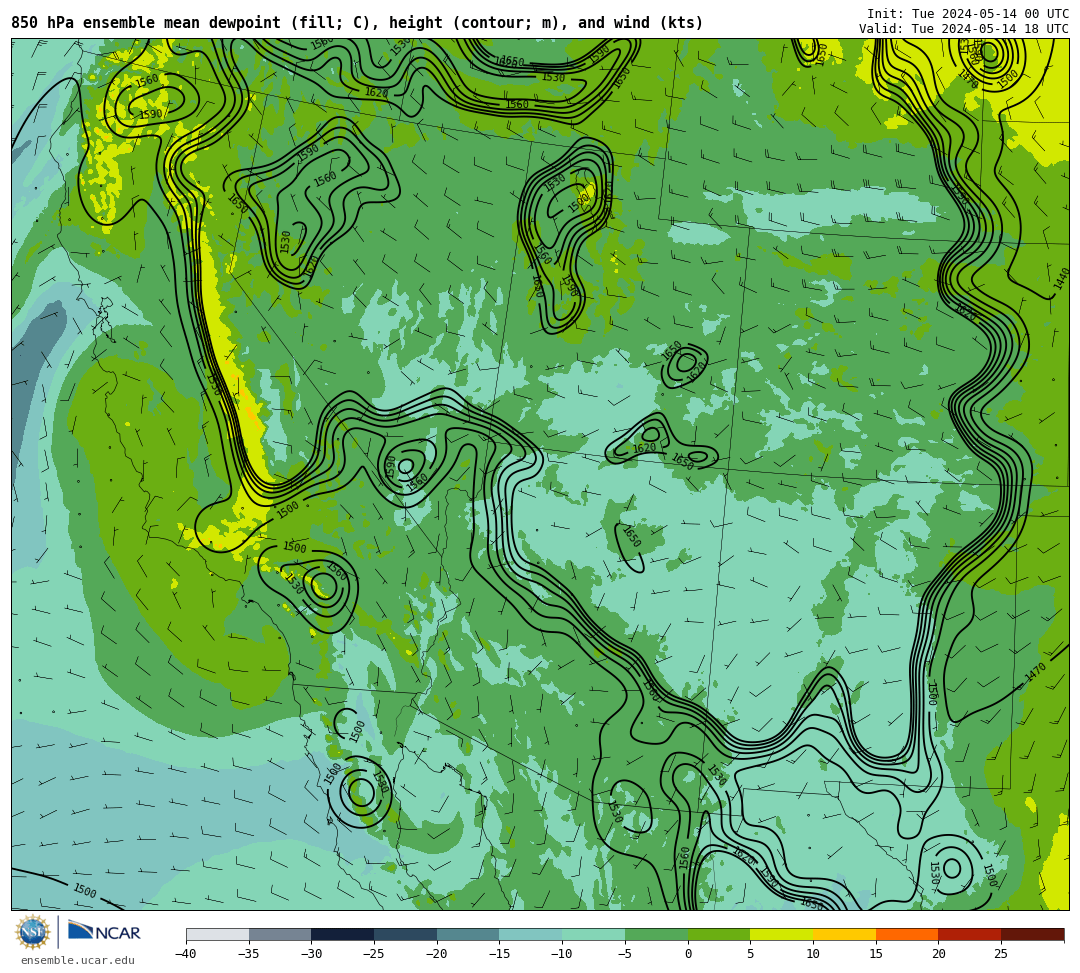Click the 25 colorbar tick label
This screenshot has height=973, width=1080.
[1001, 954]
